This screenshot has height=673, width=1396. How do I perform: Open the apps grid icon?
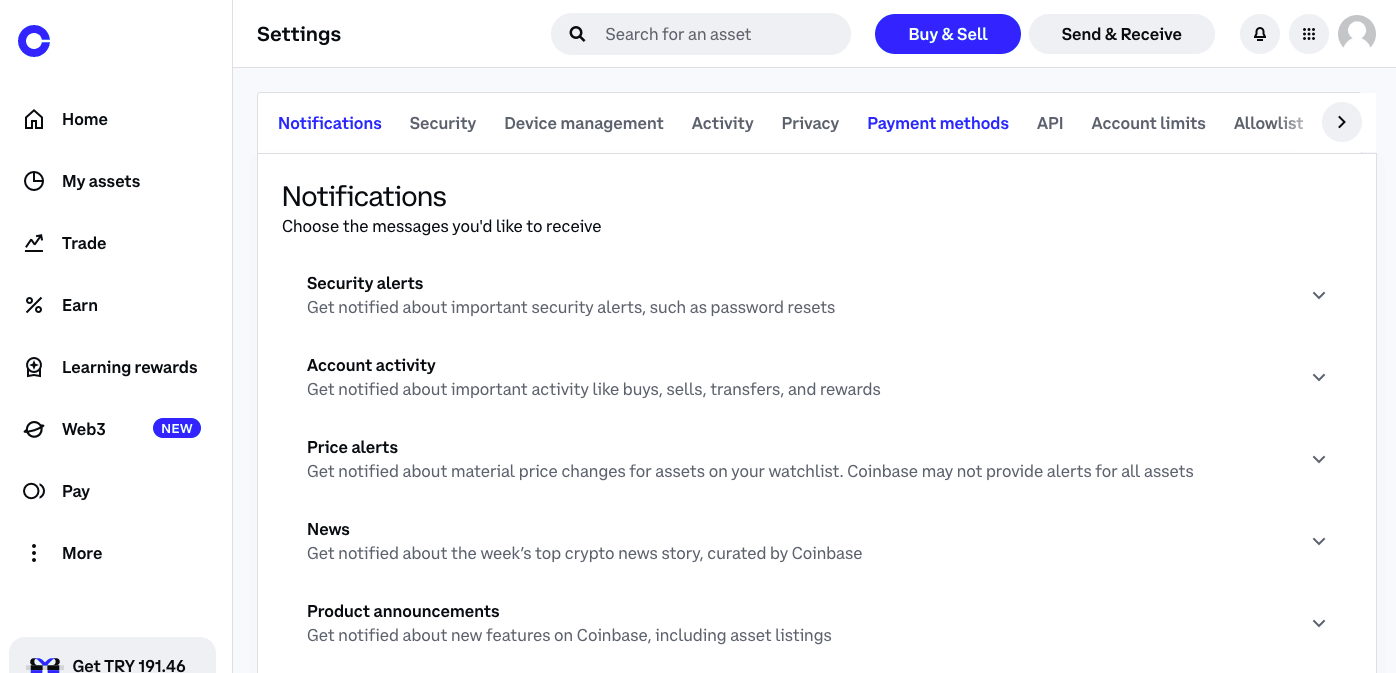pos(1309,34)
